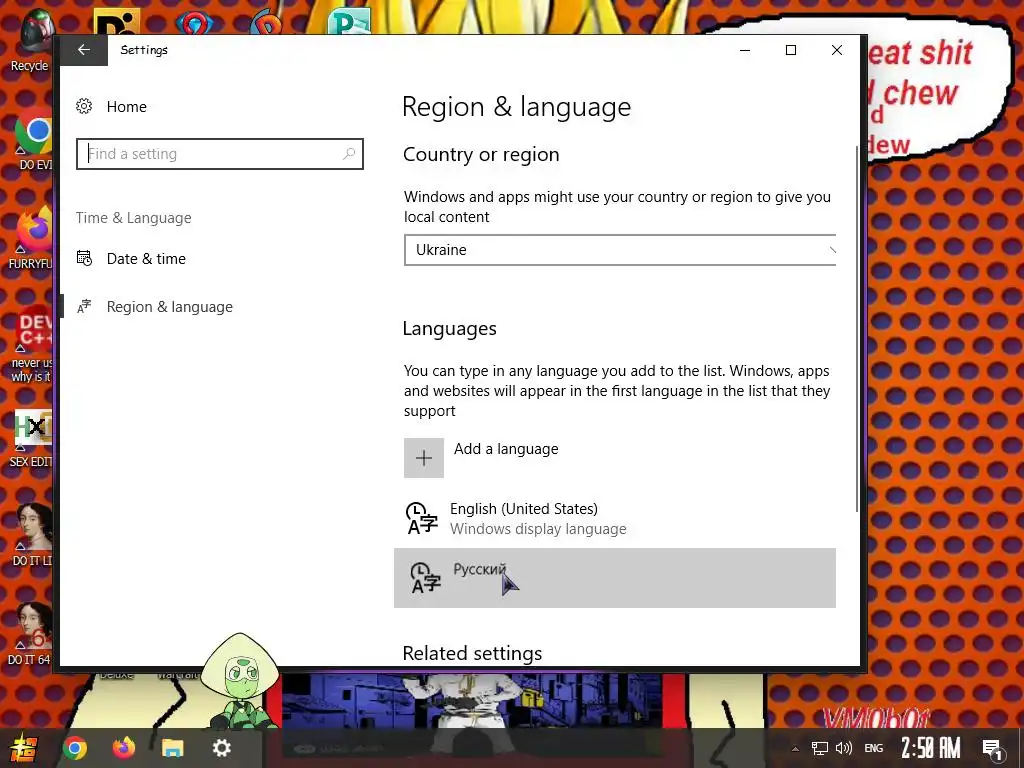
Task: Click the Home gear icon
Action: tap(84, 106)
